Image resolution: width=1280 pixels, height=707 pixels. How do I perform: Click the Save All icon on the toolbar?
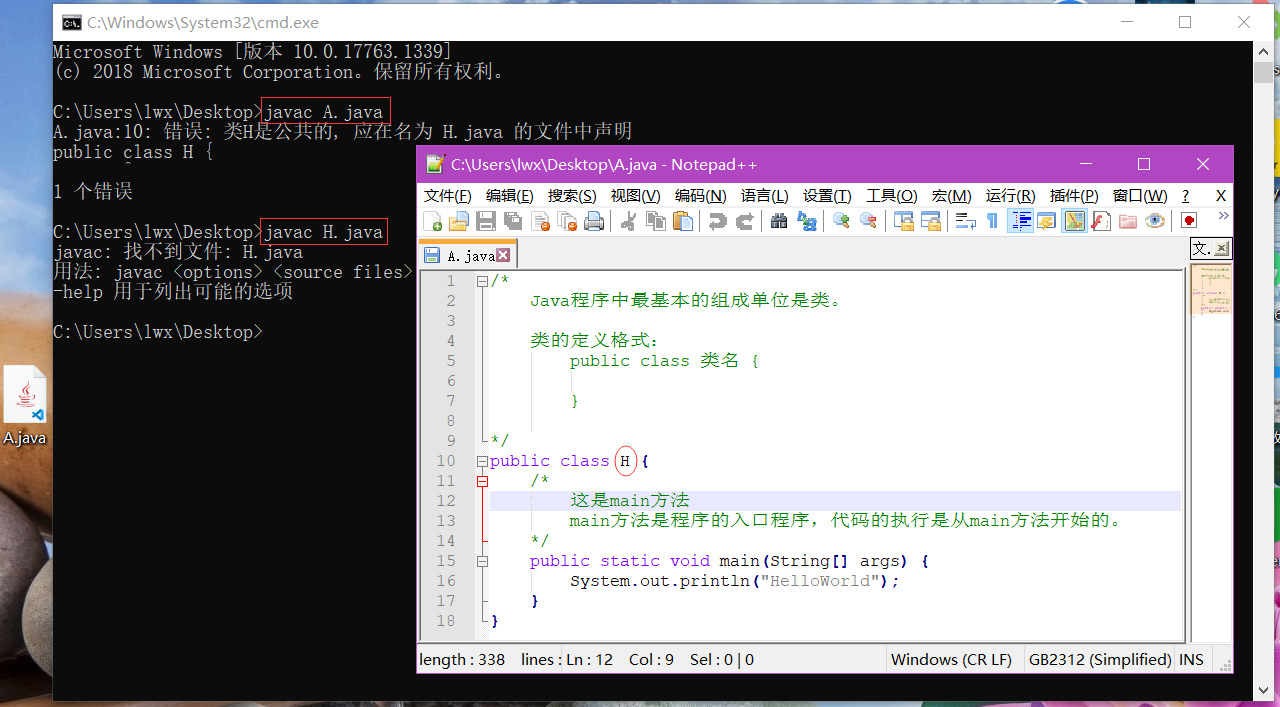coord(514,222)
